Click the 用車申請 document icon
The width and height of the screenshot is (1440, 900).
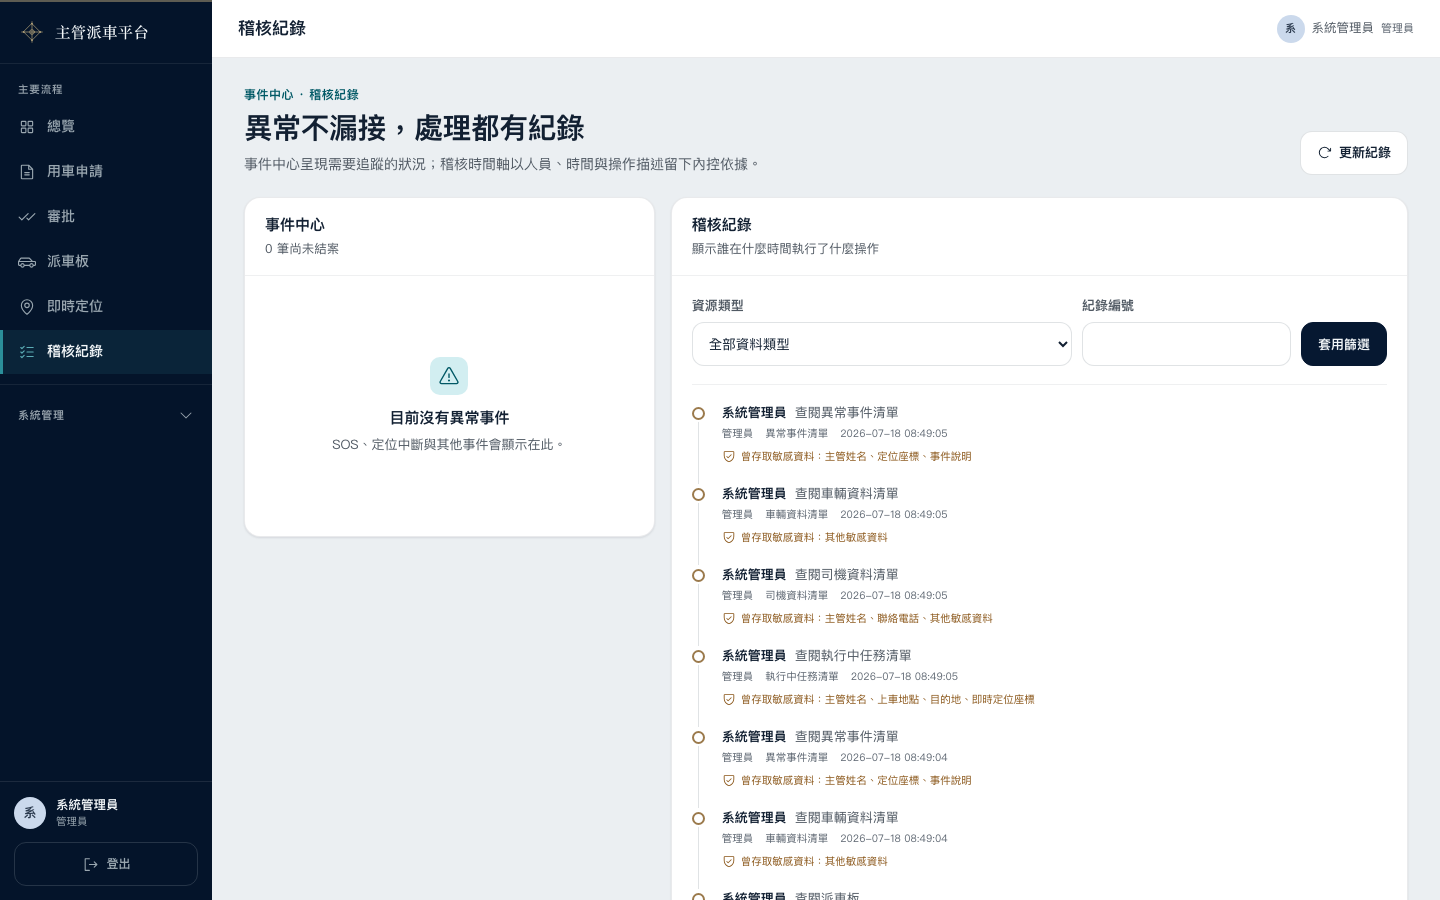[27, 172]
